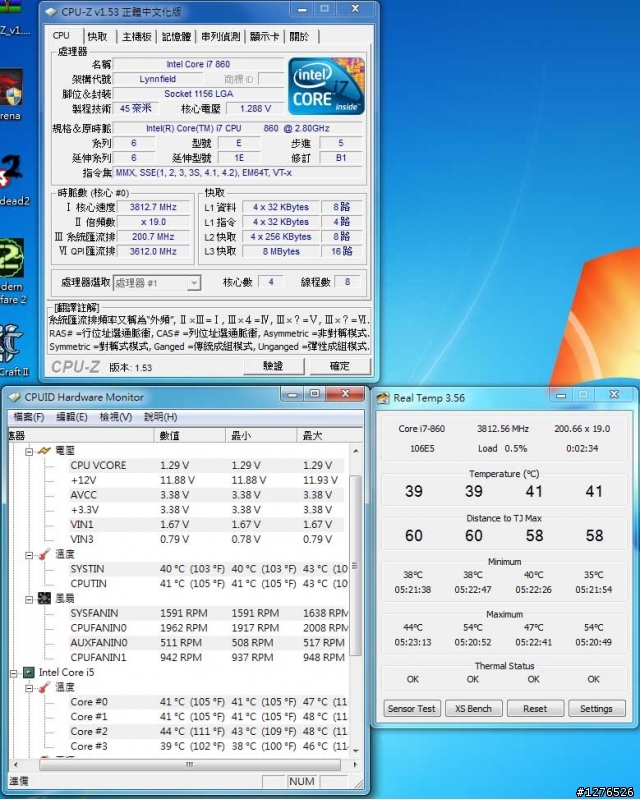This screenshot has height=800, width=640.
Task: Open the 編輯(E) menu in Hardware Monitor
Action: click(71, 417)
